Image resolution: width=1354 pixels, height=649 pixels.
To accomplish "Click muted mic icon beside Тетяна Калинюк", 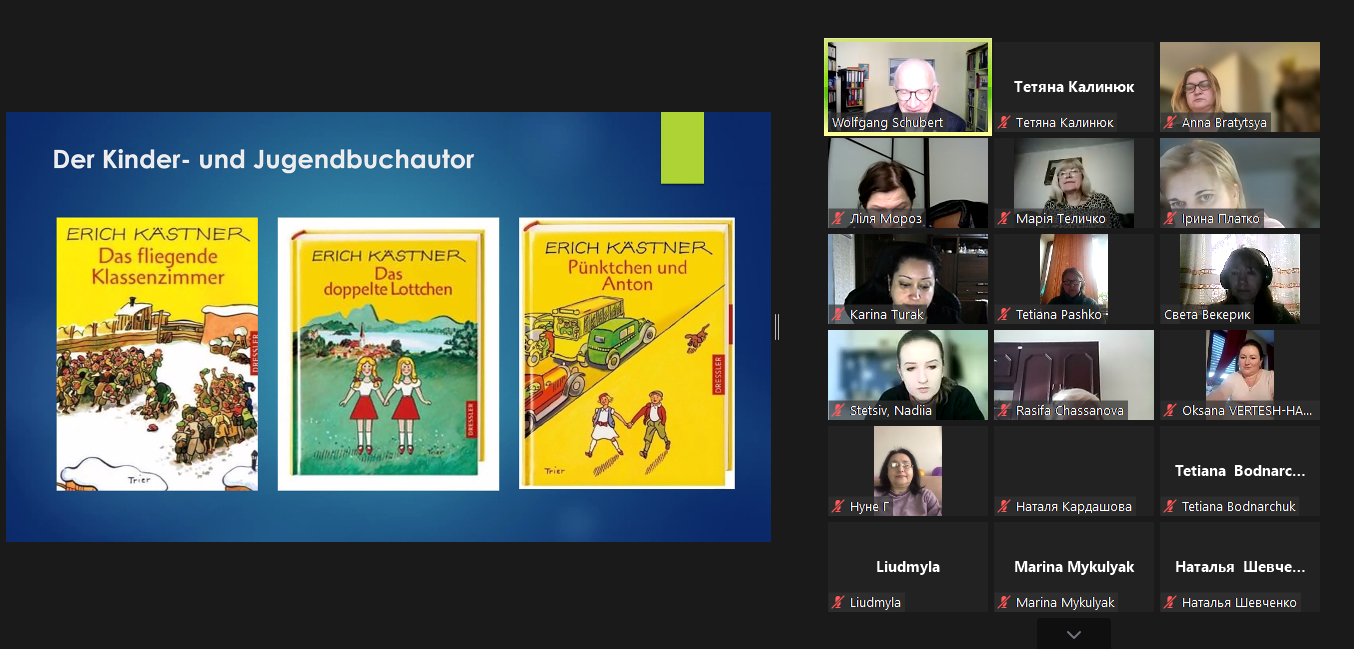I will [x=1005, y=123].
